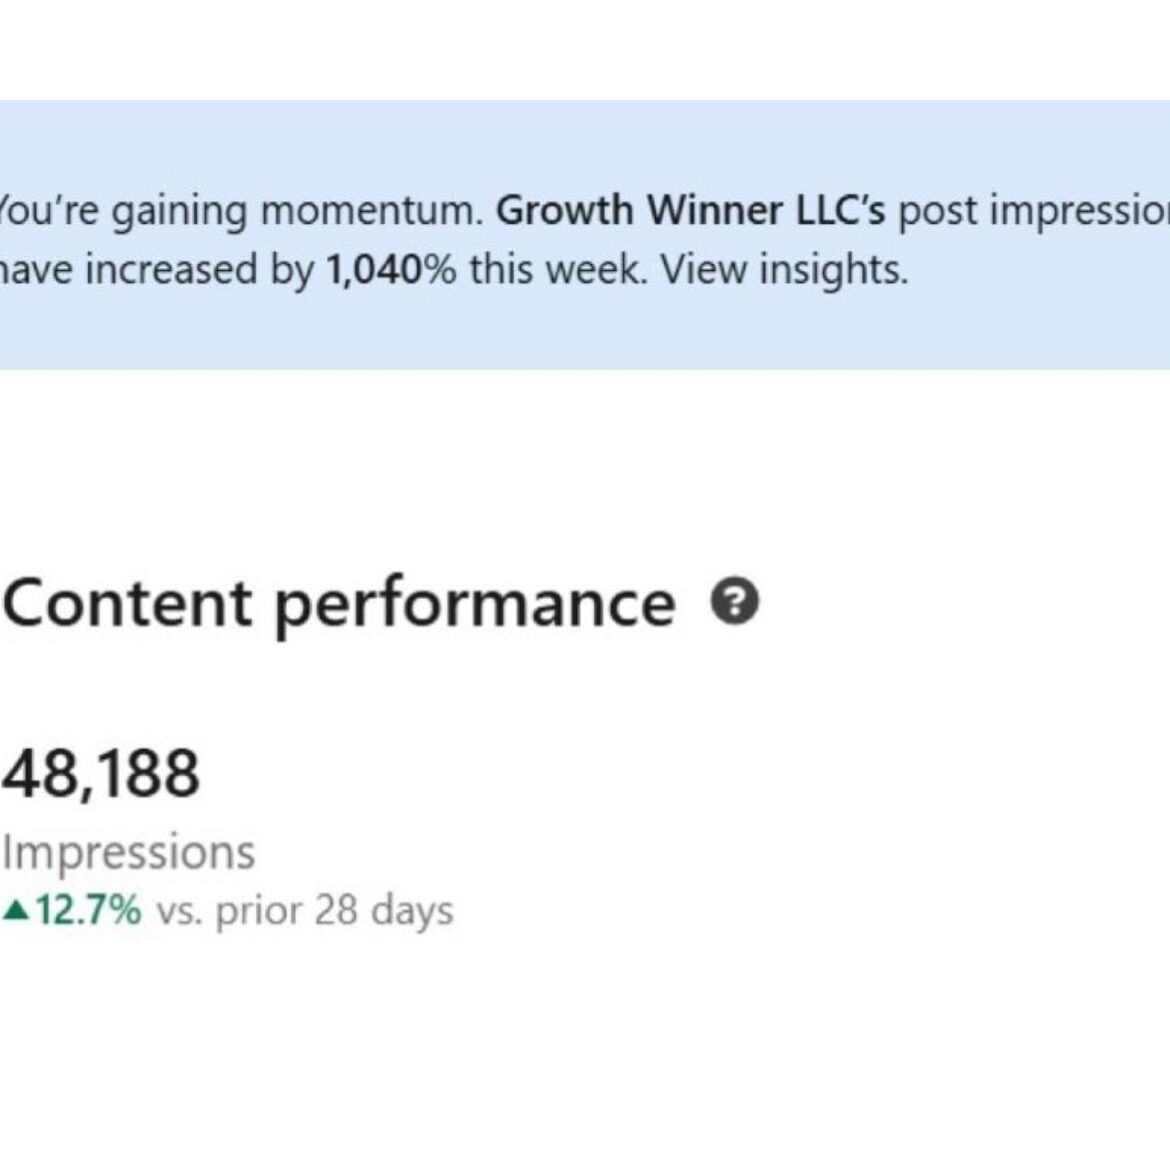The width and height of the screenshot is (1170, 1170).
Task: Click the 1,040% increase figure
Action: coord(391,269)
